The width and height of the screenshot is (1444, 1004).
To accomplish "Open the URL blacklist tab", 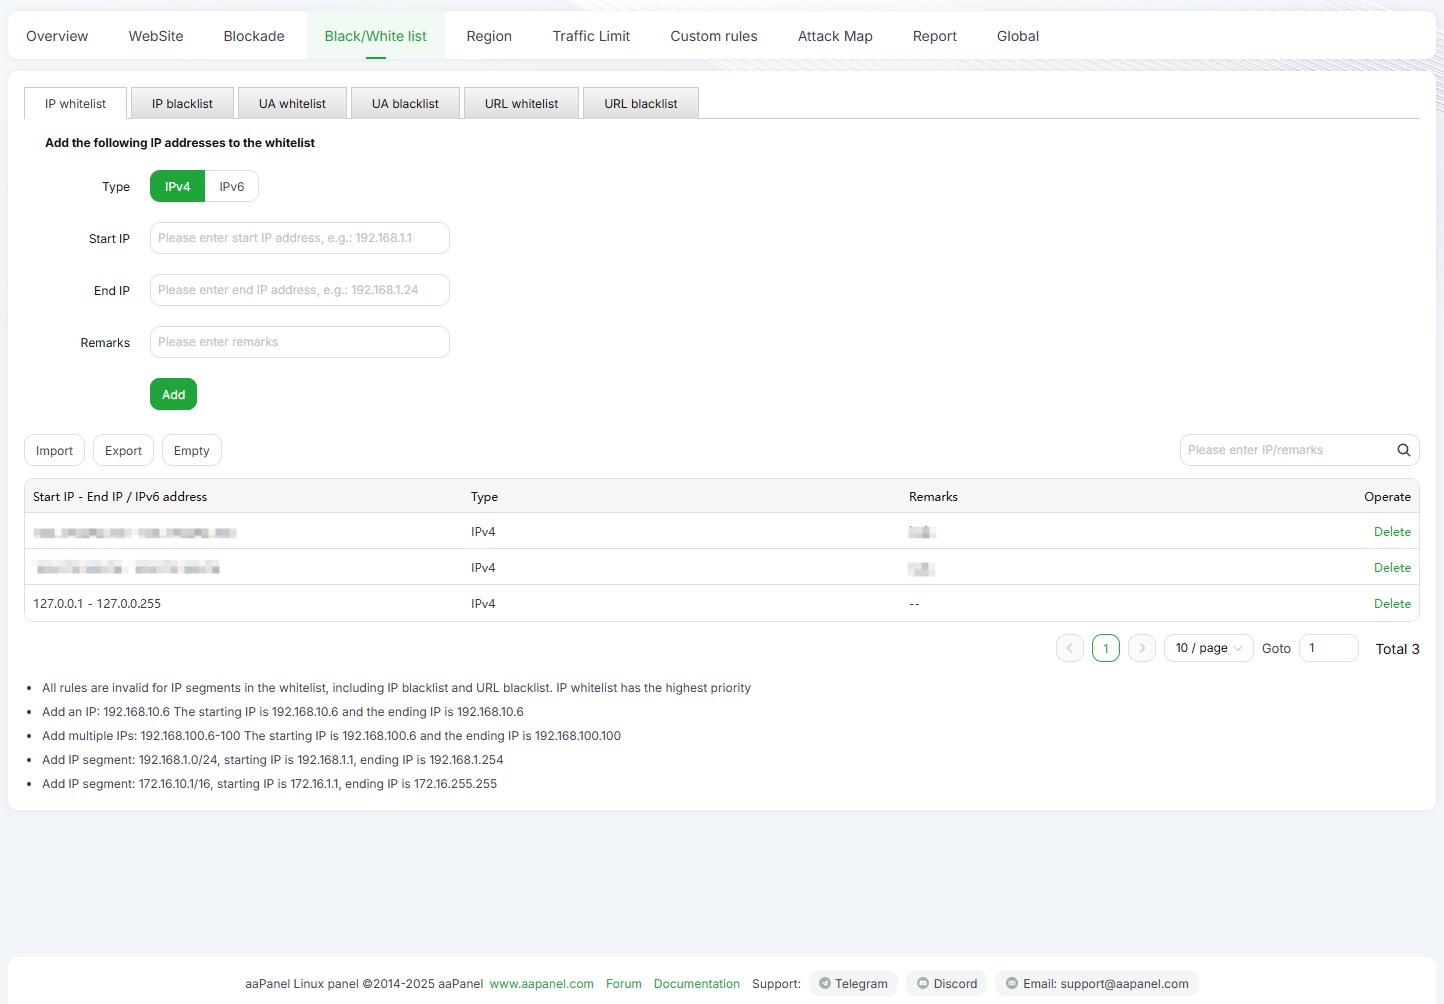I will [640, 104].
